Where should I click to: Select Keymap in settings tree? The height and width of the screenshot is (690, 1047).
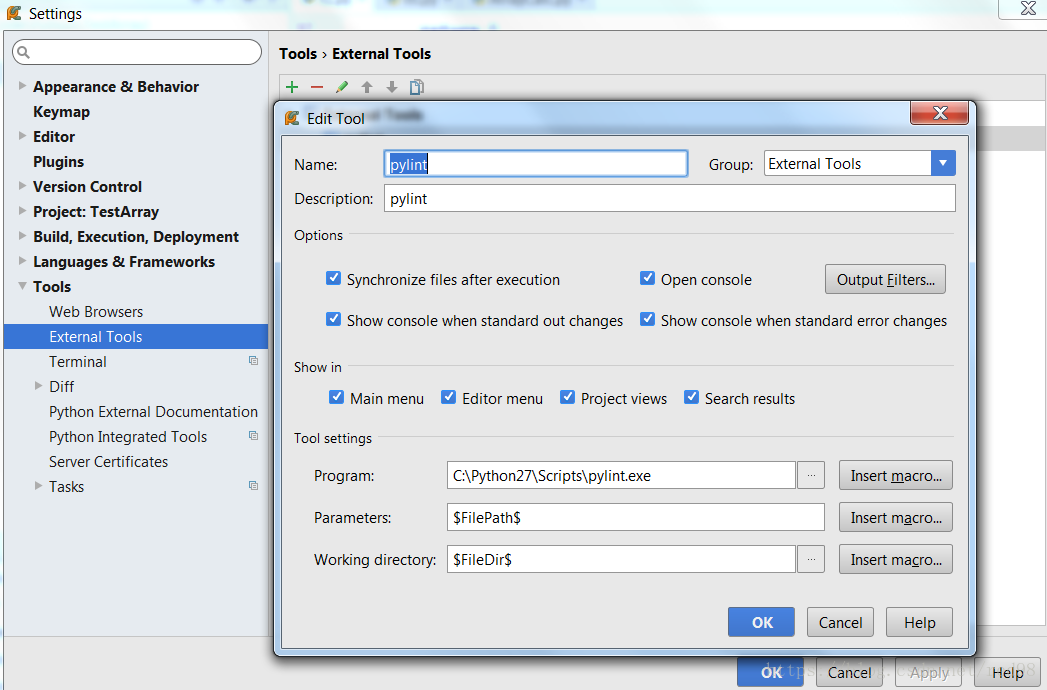click(x=61, y=112)
